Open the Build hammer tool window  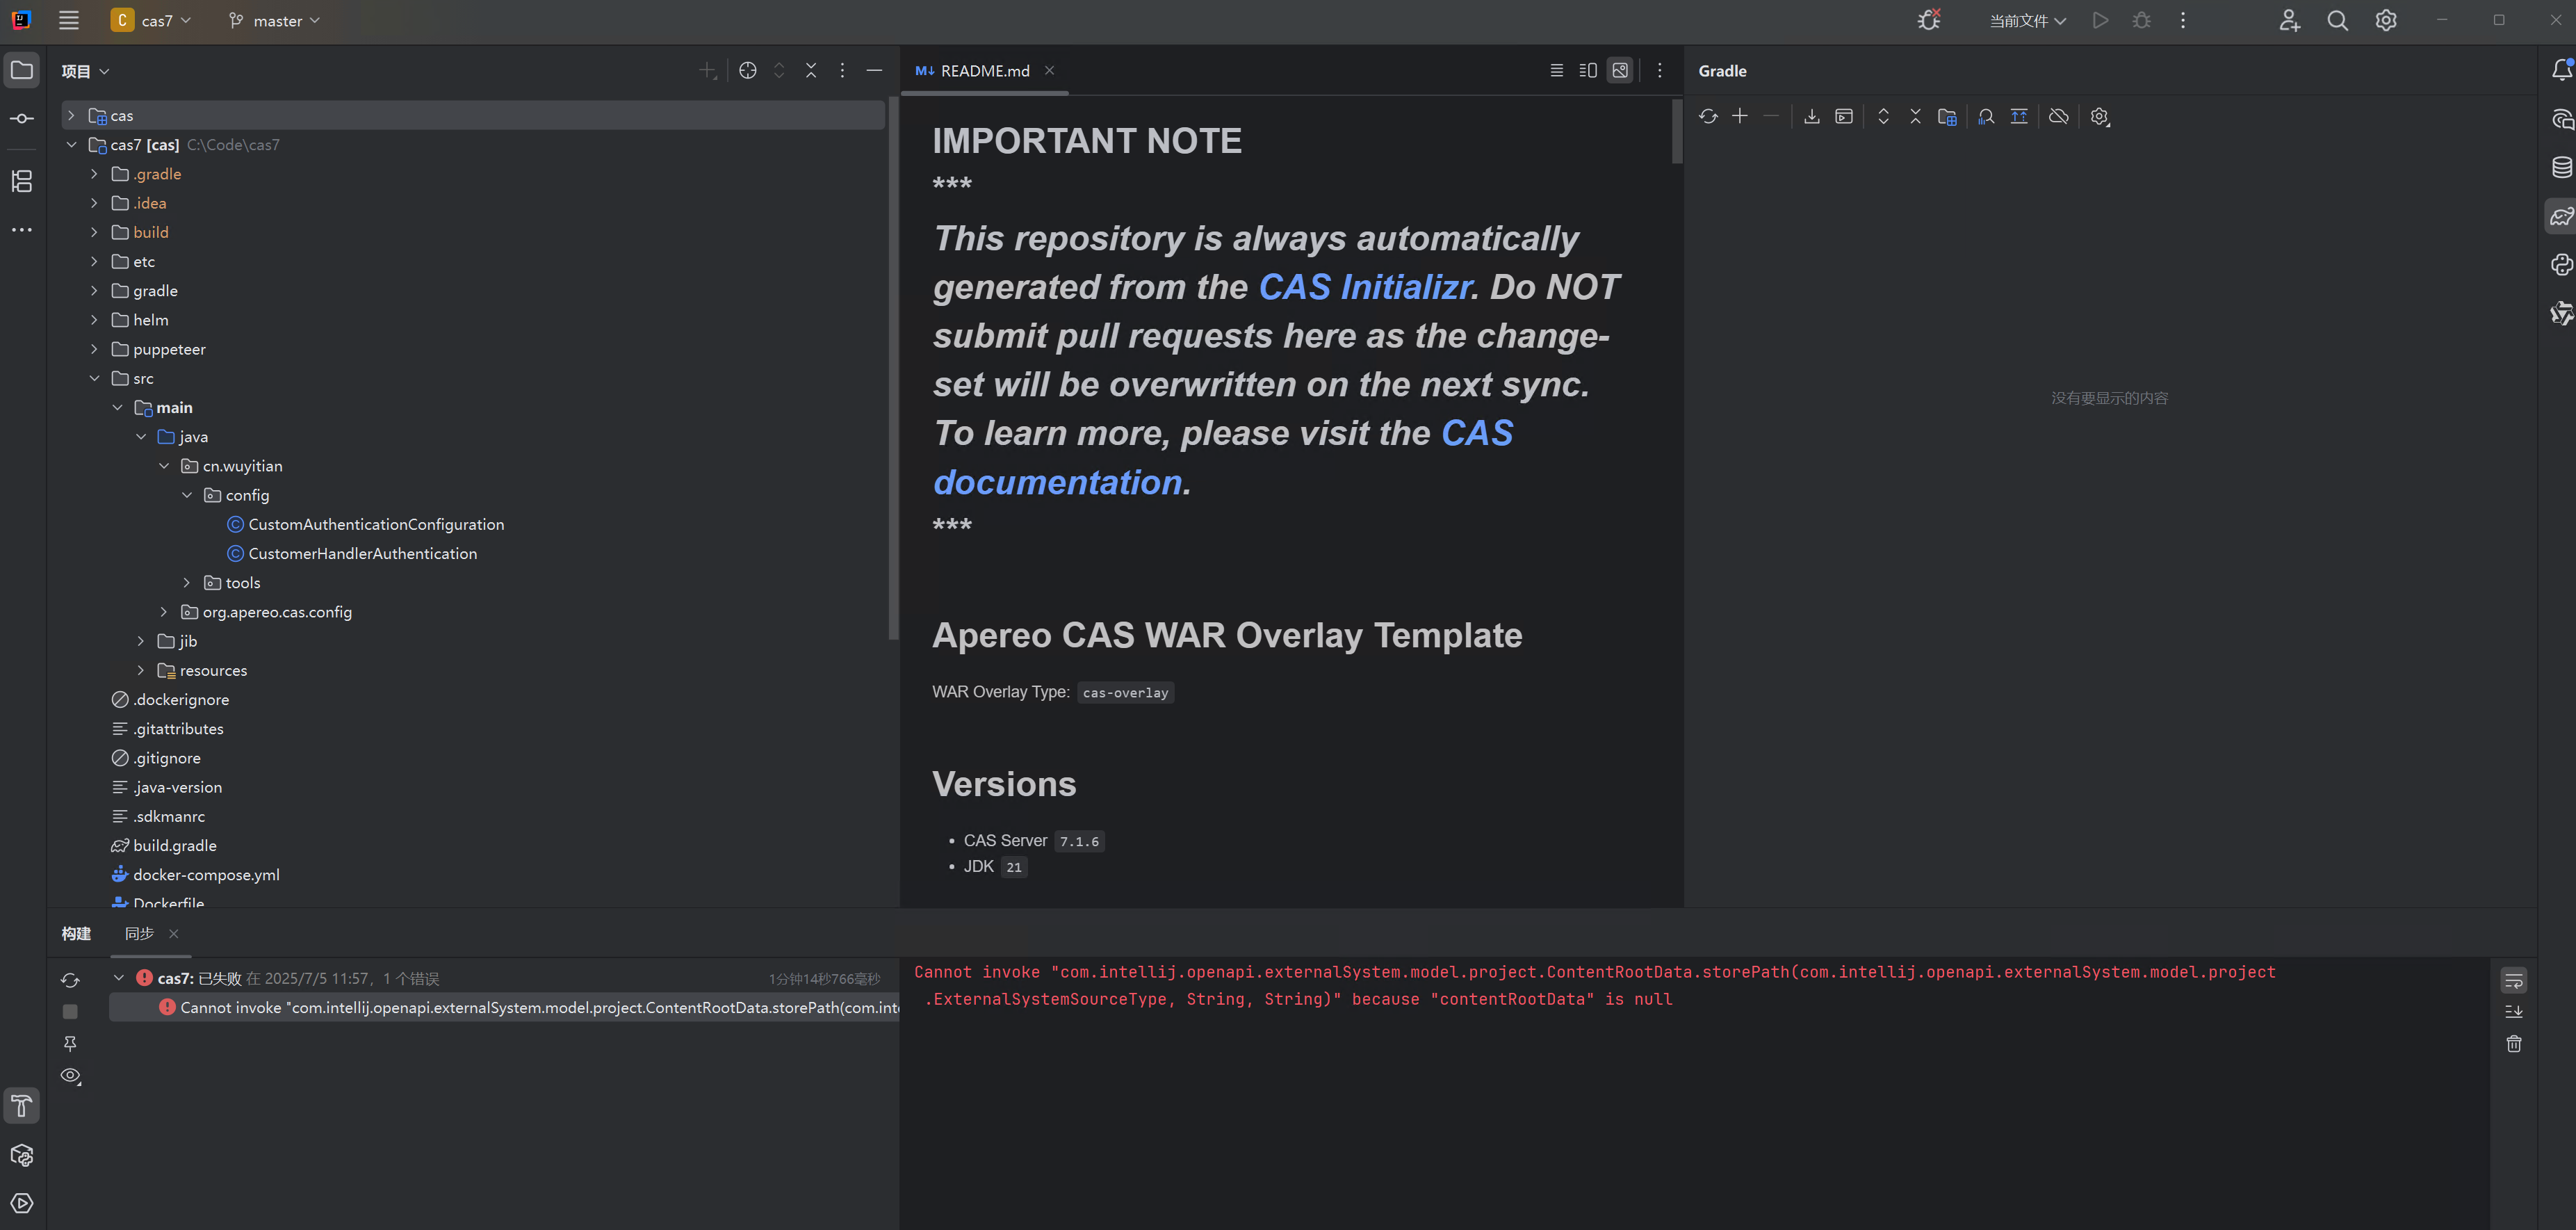coord(22,1106)
